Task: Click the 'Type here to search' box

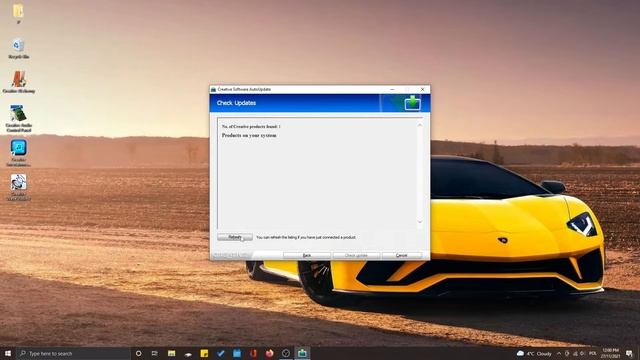Action: pos(73,353)
